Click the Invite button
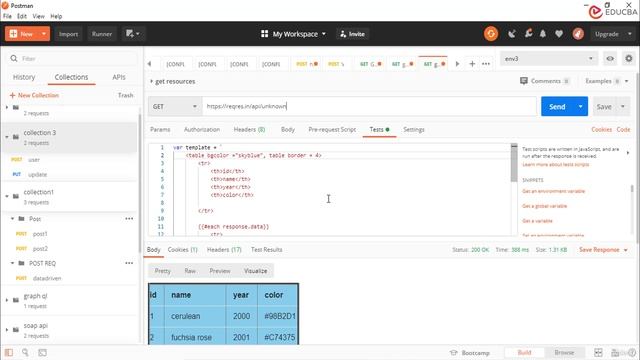This screenshot has height=360, width=640. click(353, 34)
